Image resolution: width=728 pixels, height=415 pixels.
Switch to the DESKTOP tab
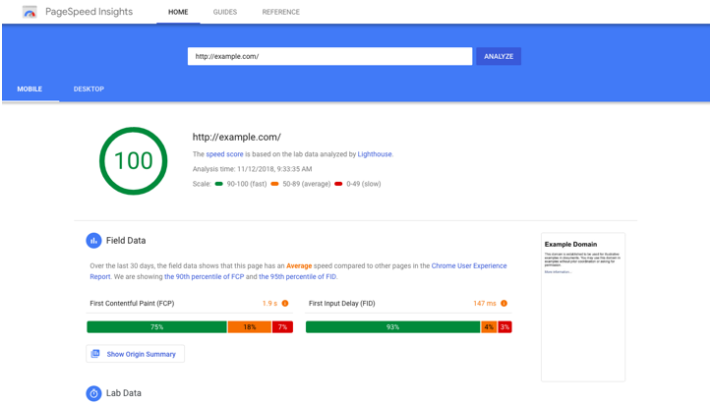pyautogui.click(x=89, y=89)
